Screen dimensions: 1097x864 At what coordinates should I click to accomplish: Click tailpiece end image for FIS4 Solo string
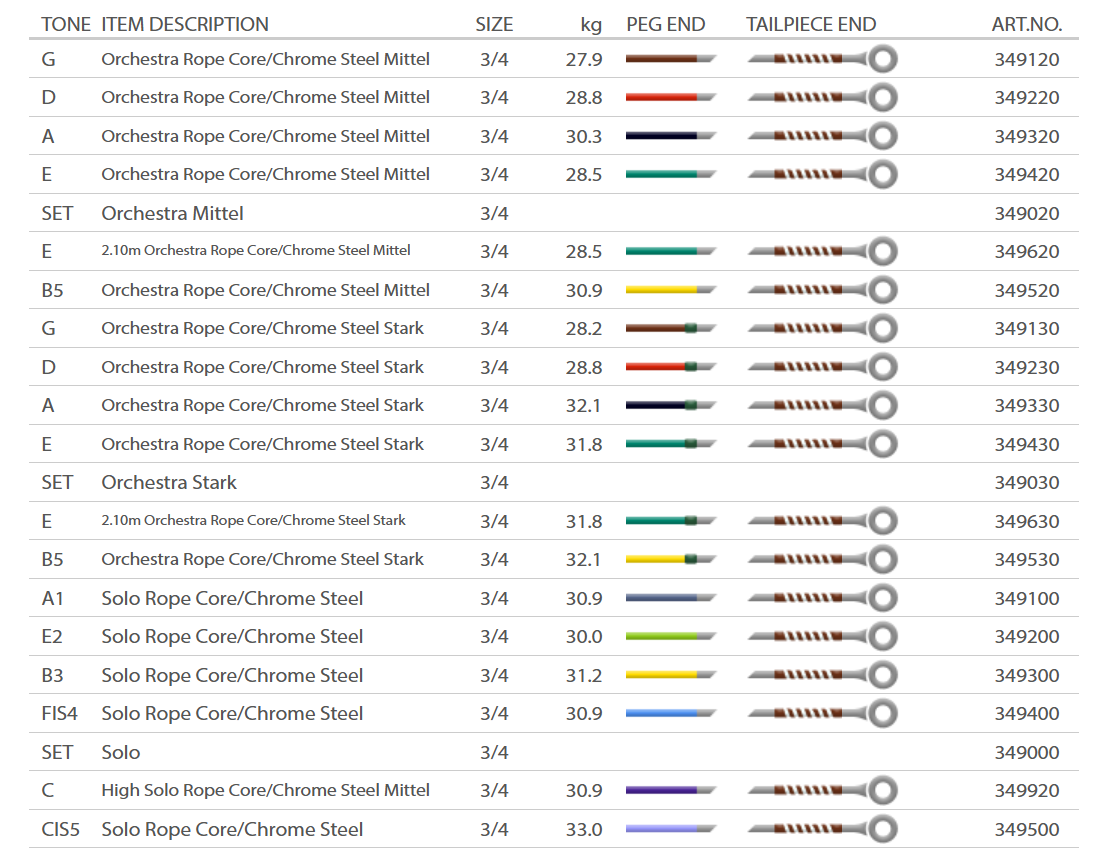point(822,714)
